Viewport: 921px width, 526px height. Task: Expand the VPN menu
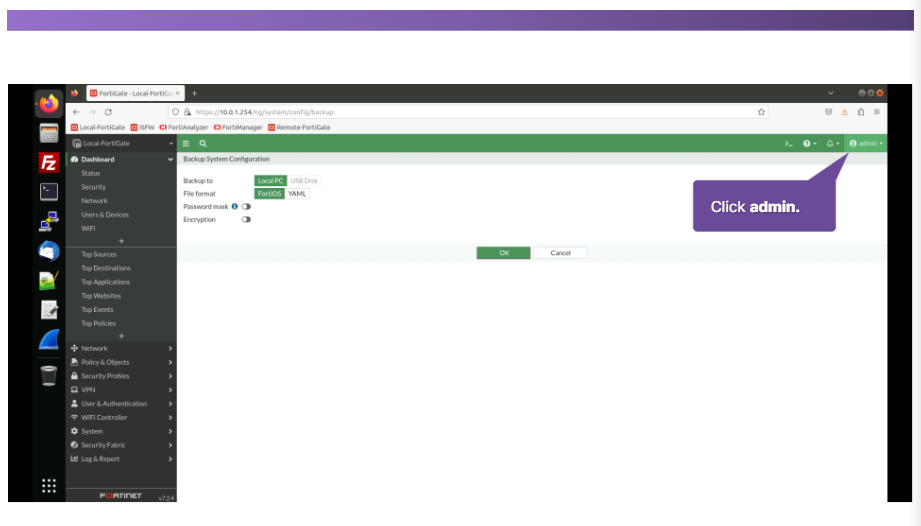122,390
